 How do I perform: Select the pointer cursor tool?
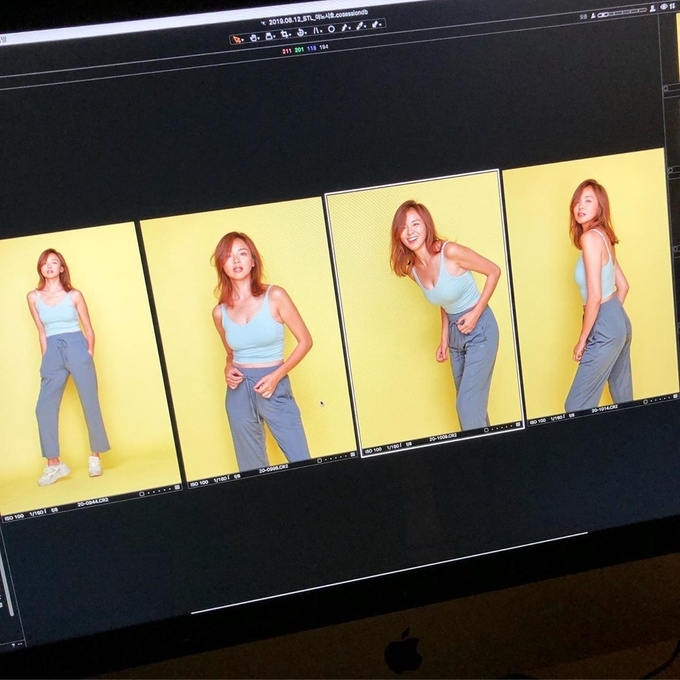tap(236, 39)
